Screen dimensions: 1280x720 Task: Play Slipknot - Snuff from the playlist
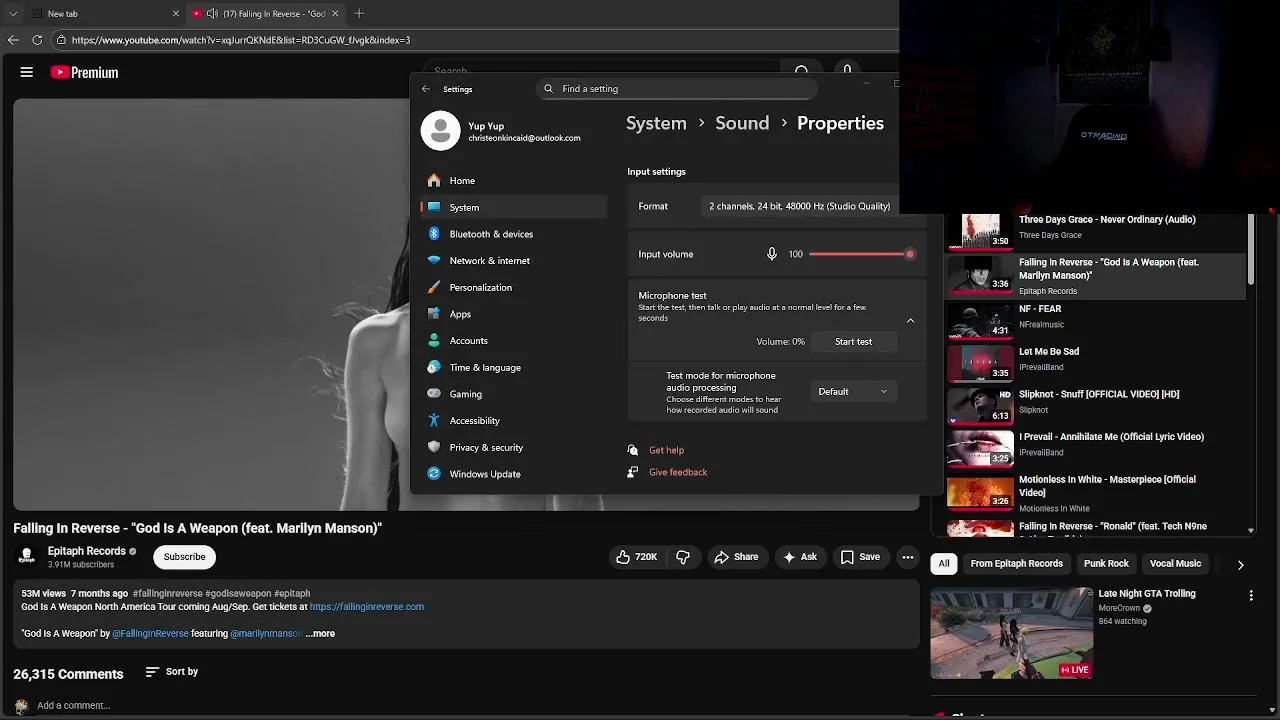coord(1095,405)
